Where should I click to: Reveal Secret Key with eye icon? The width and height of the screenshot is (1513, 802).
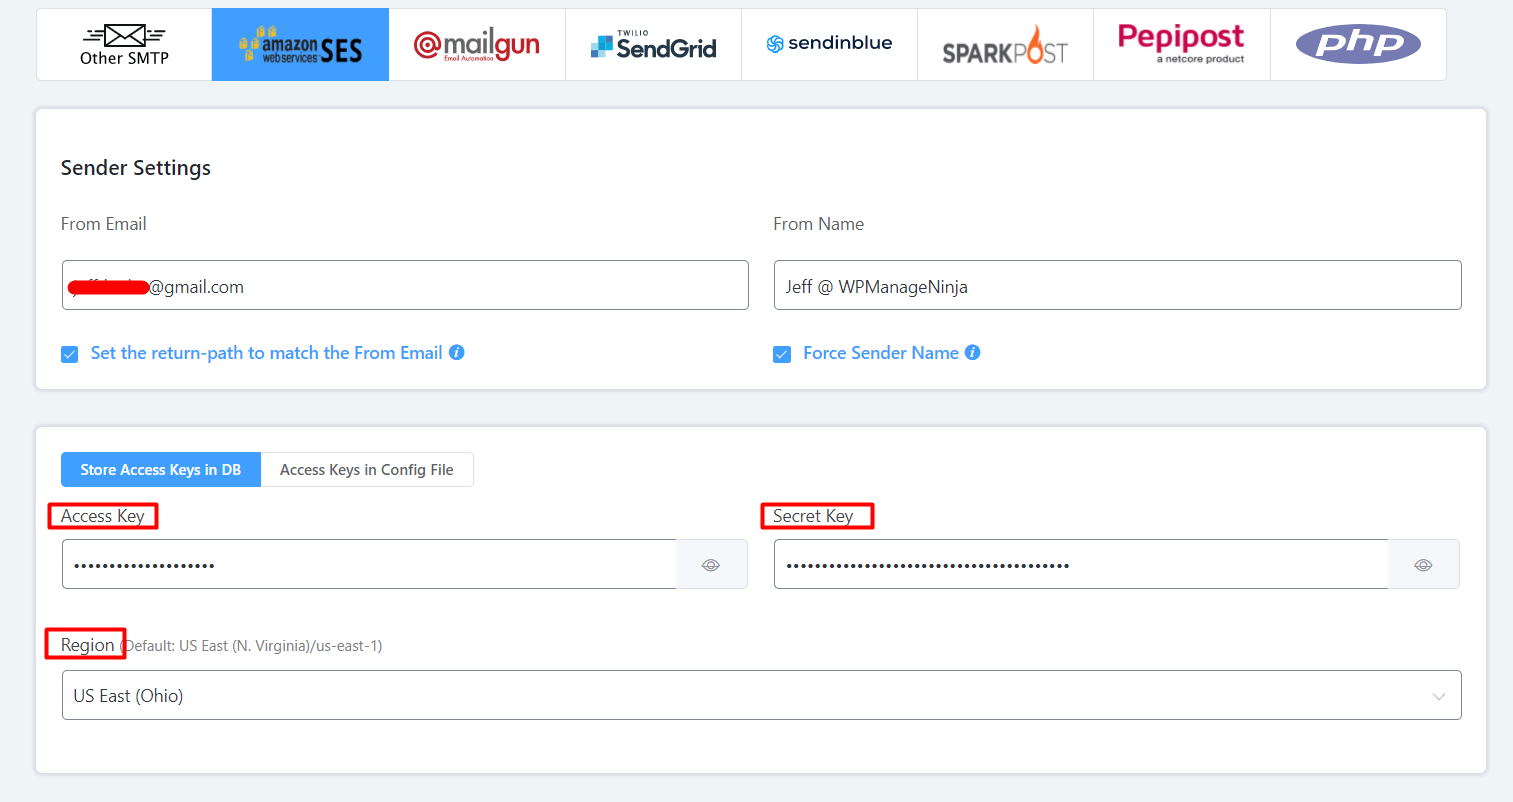1423,565
